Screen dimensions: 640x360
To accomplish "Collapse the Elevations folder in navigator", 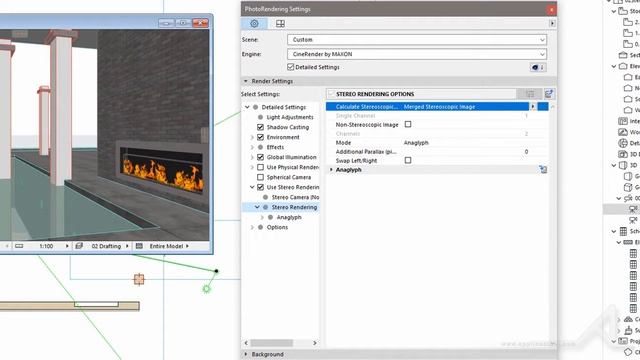I will tap(614, 66).
